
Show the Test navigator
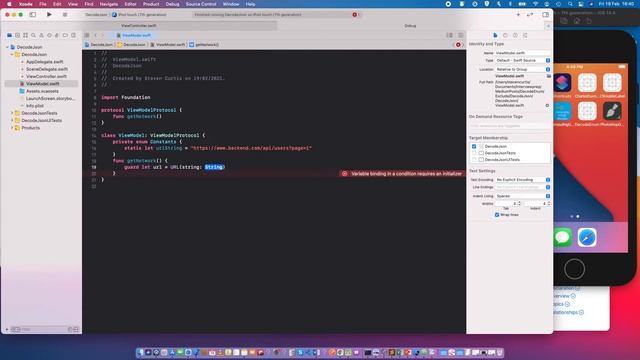click(49, 36)
